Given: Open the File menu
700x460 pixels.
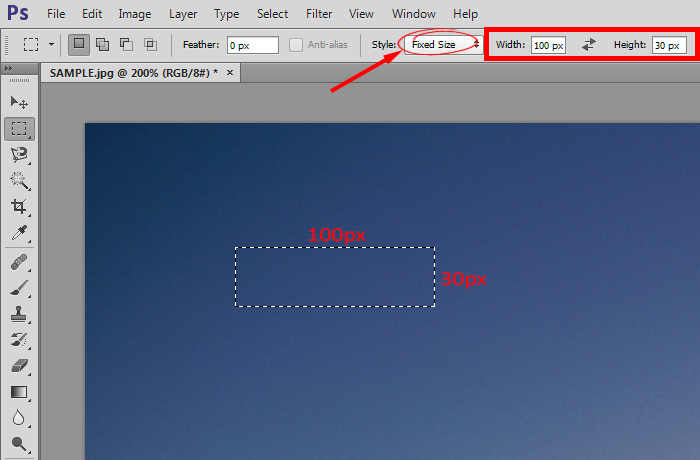Looking at the screenshot, I should tap(56, 14).
